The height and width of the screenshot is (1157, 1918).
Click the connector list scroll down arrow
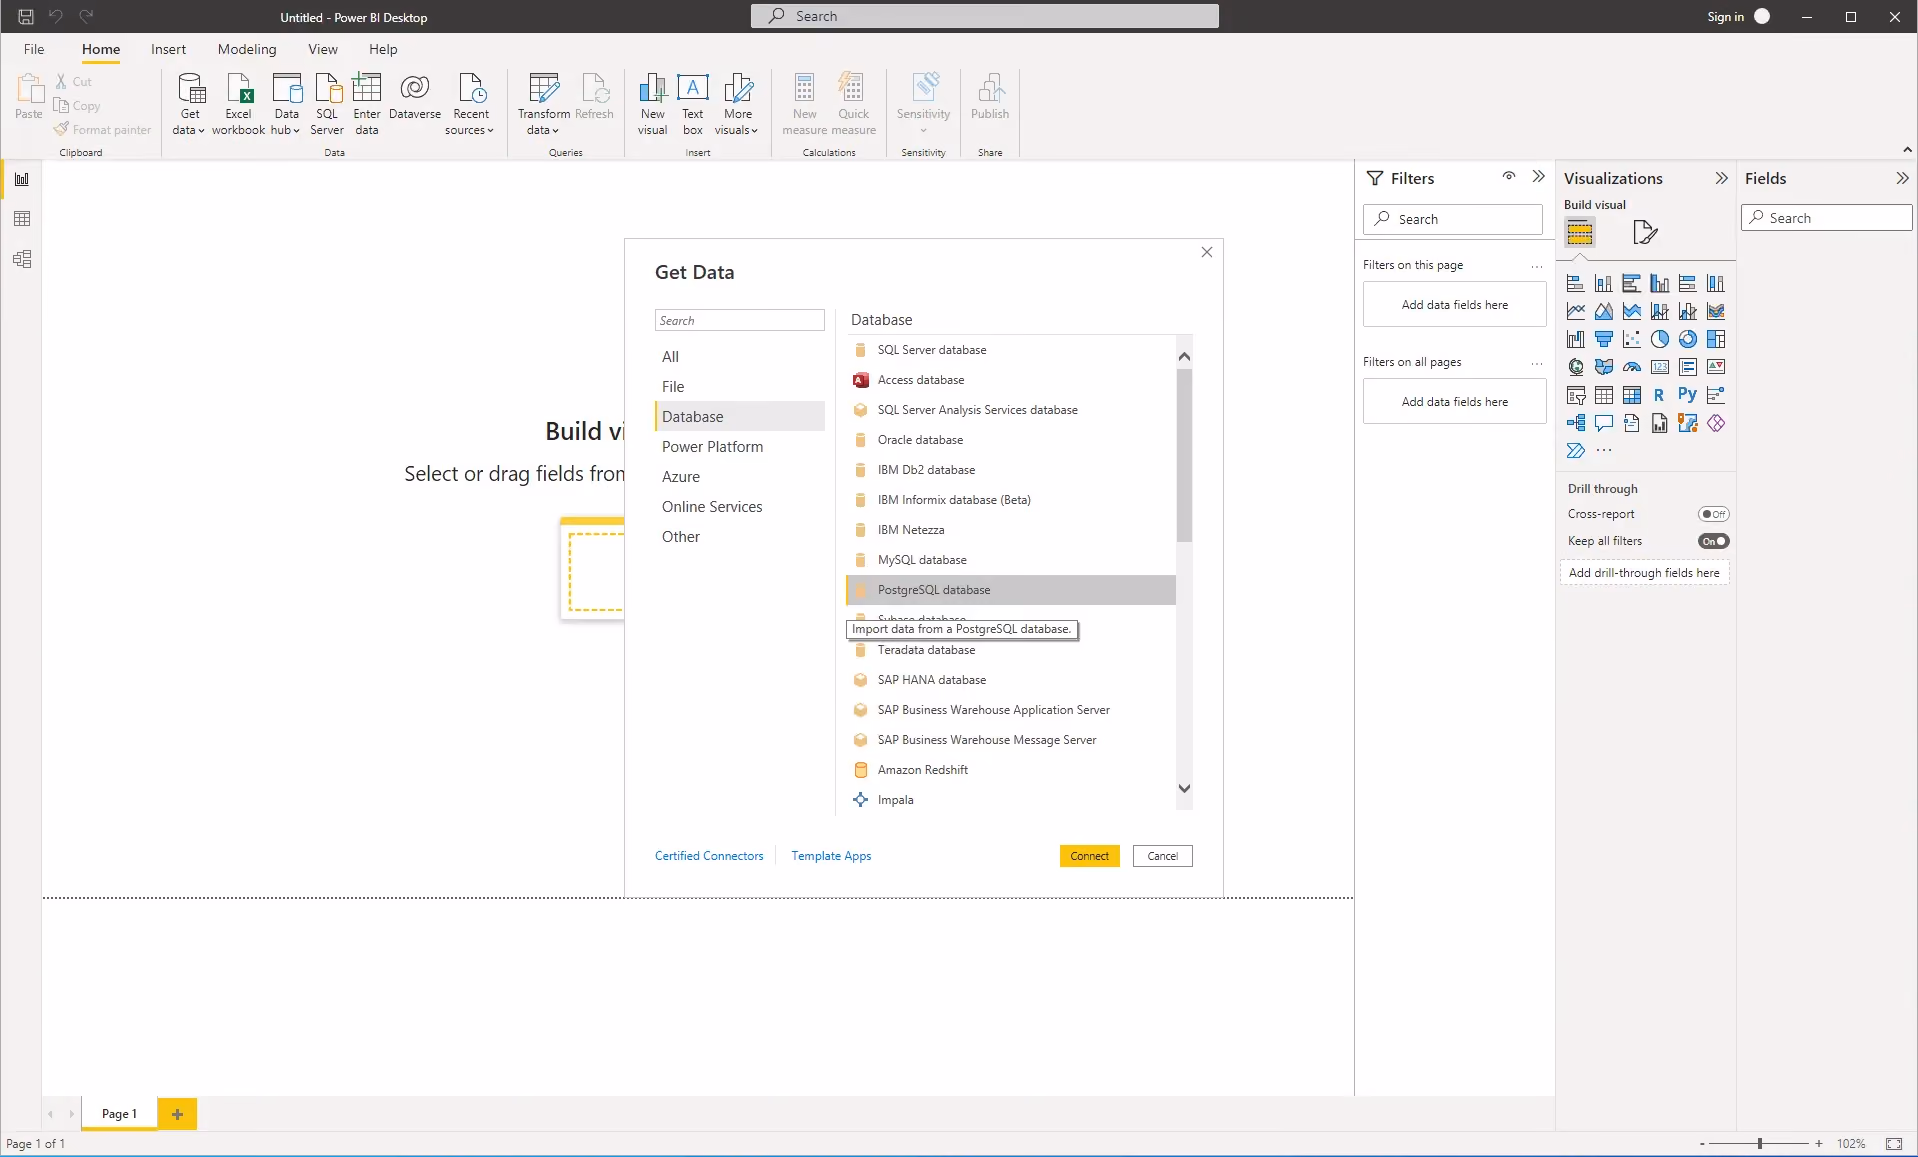point(1184,788)
